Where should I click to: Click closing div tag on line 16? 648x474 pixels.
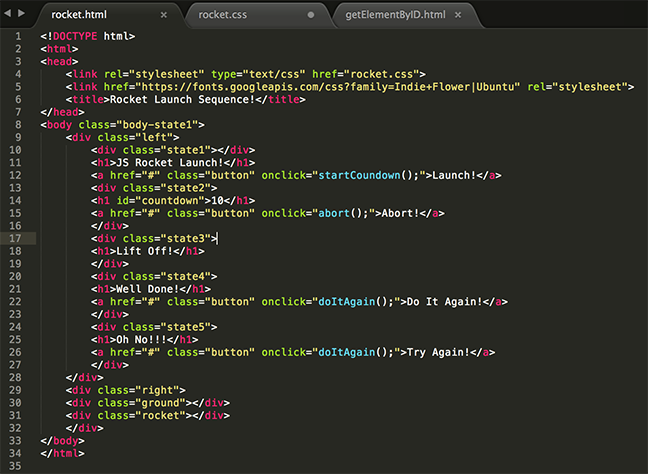(x=110, y=226)
